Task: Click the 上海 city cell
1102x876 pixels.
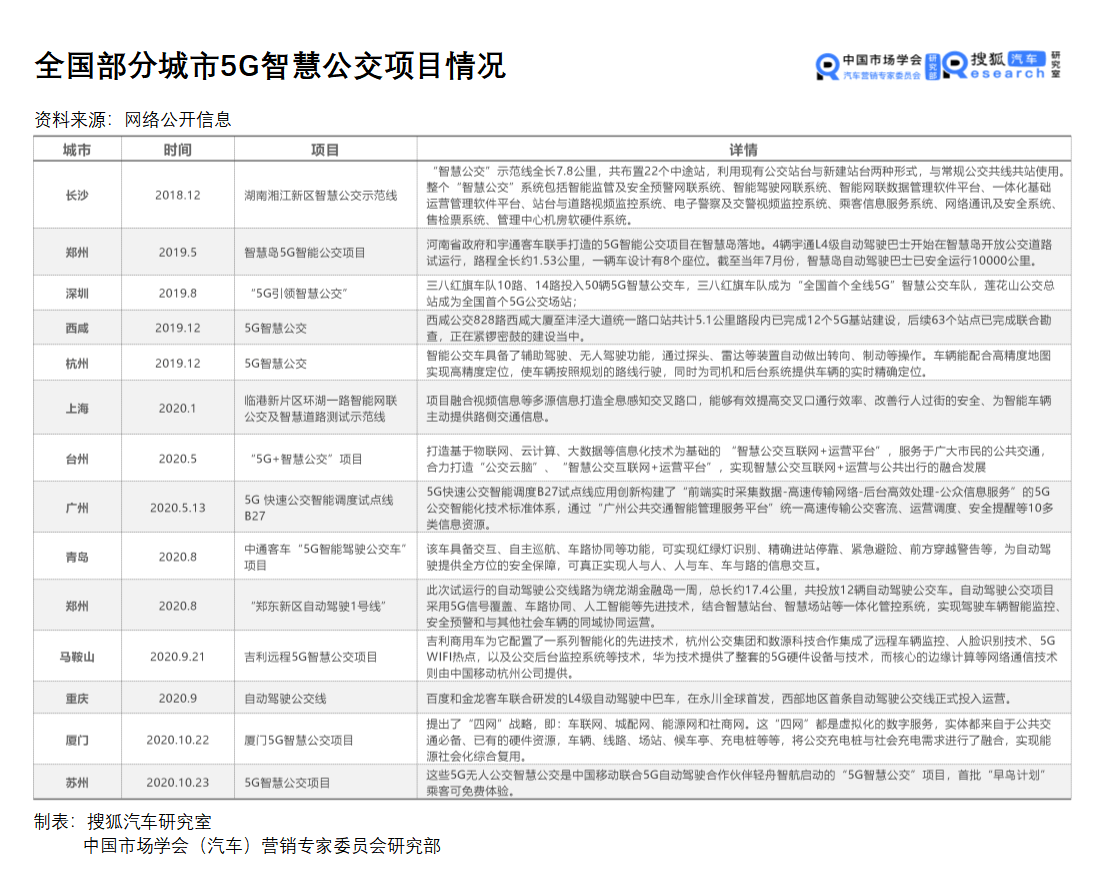Action: (x=77, y=408)
